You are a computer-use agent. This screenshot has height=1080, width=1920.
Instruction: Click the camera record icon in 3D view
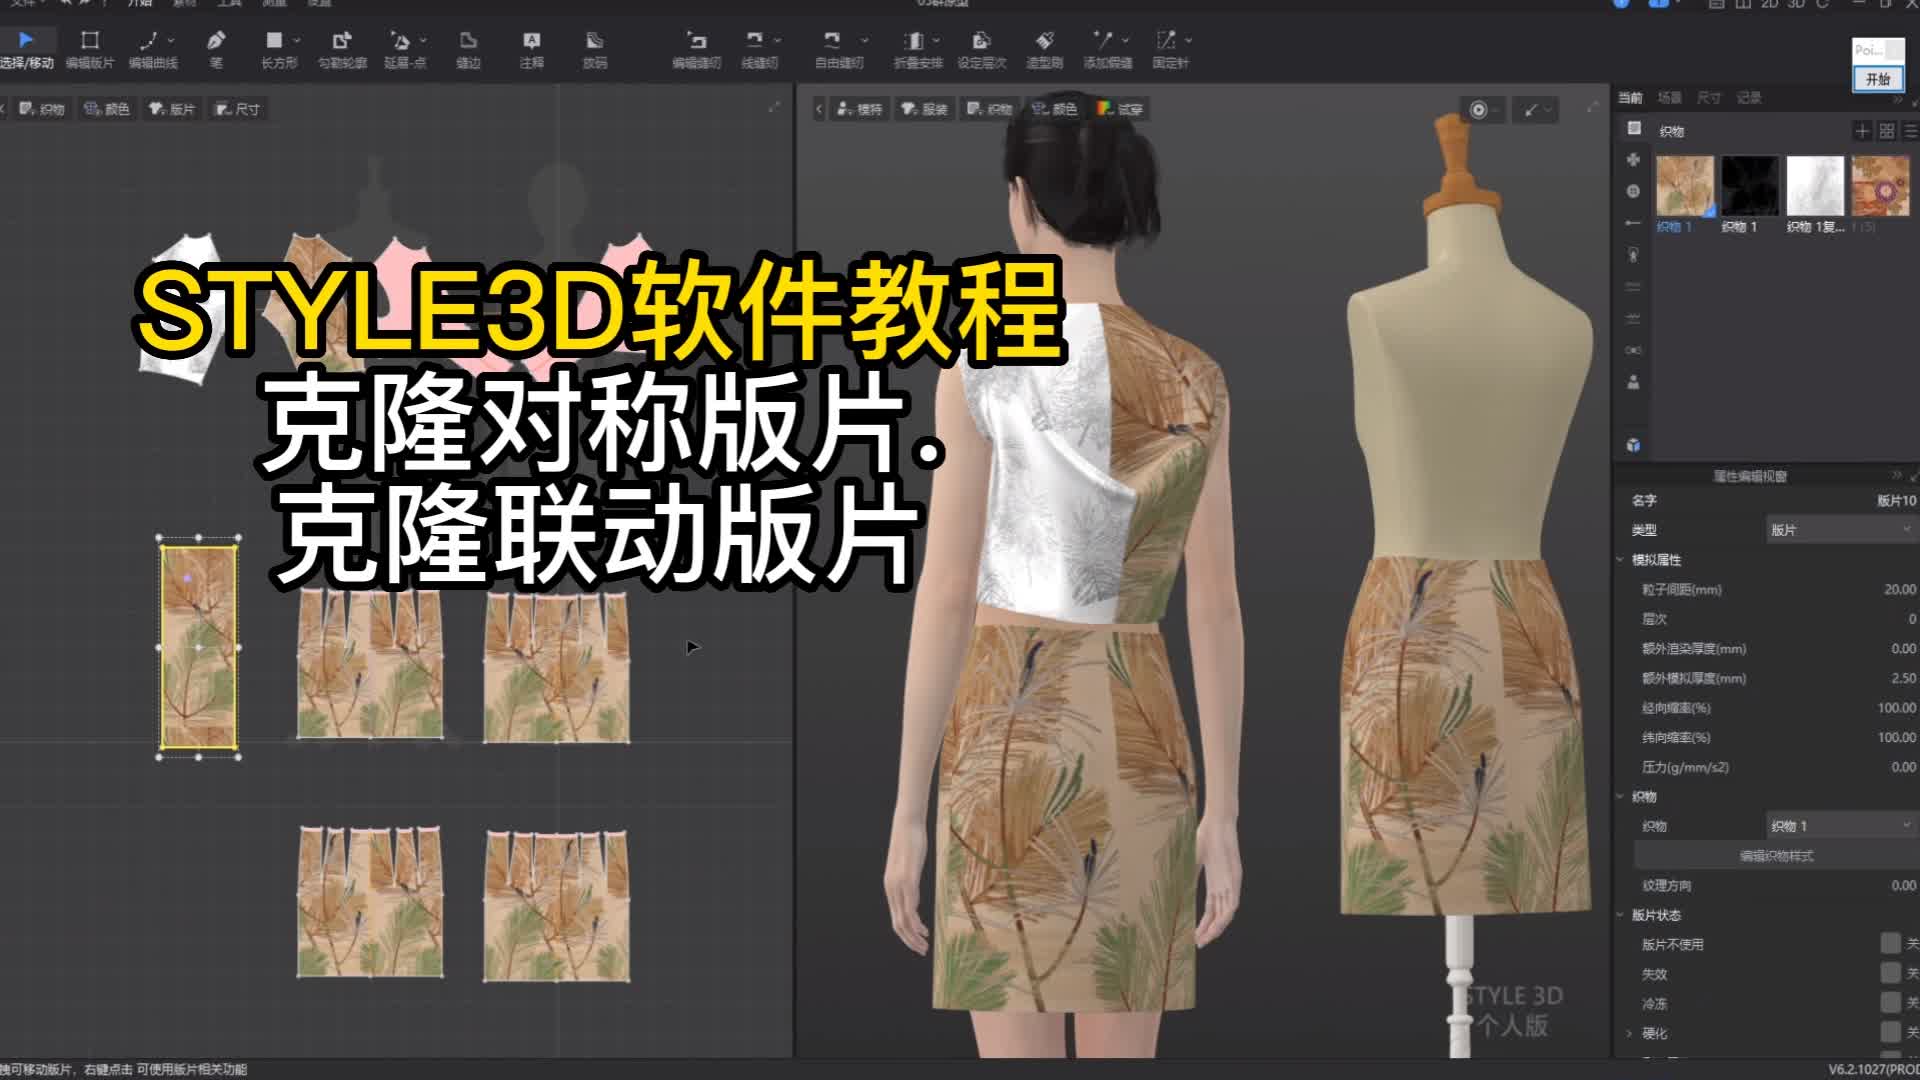coord(1479,110)
